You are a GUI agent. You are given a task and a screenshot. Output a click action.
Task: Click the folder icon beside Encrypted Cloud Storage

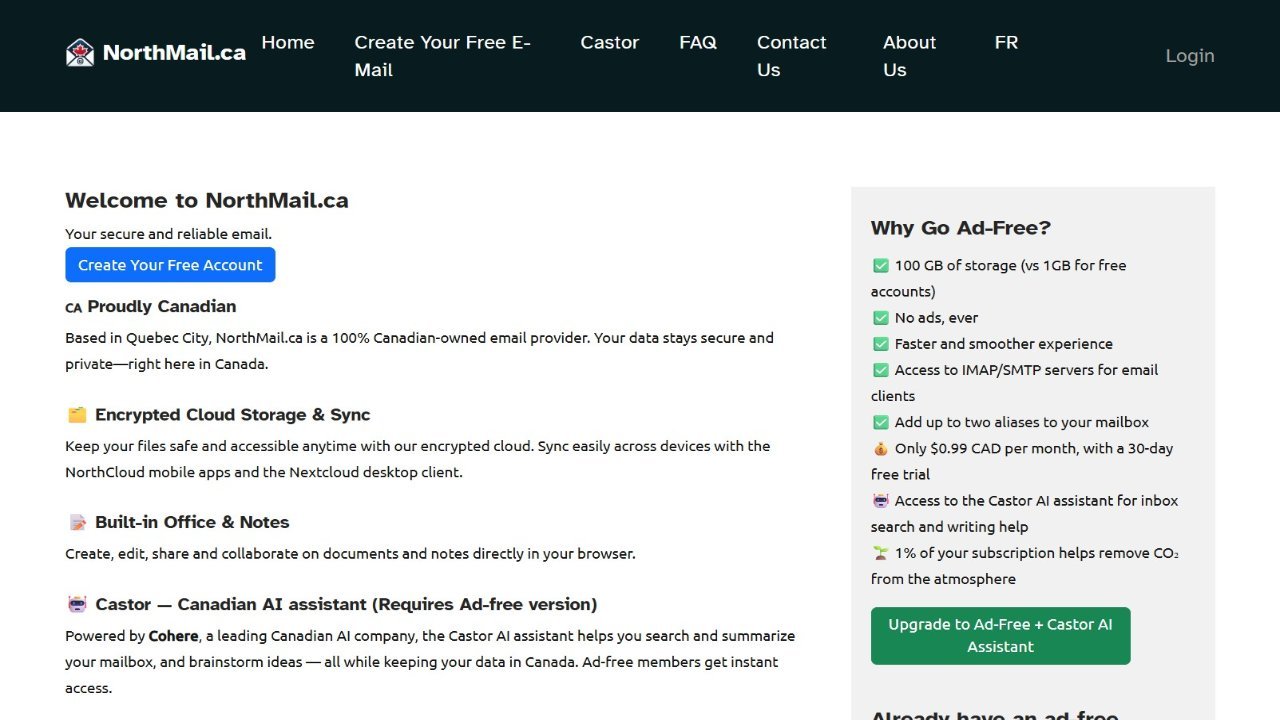(77, 415)
